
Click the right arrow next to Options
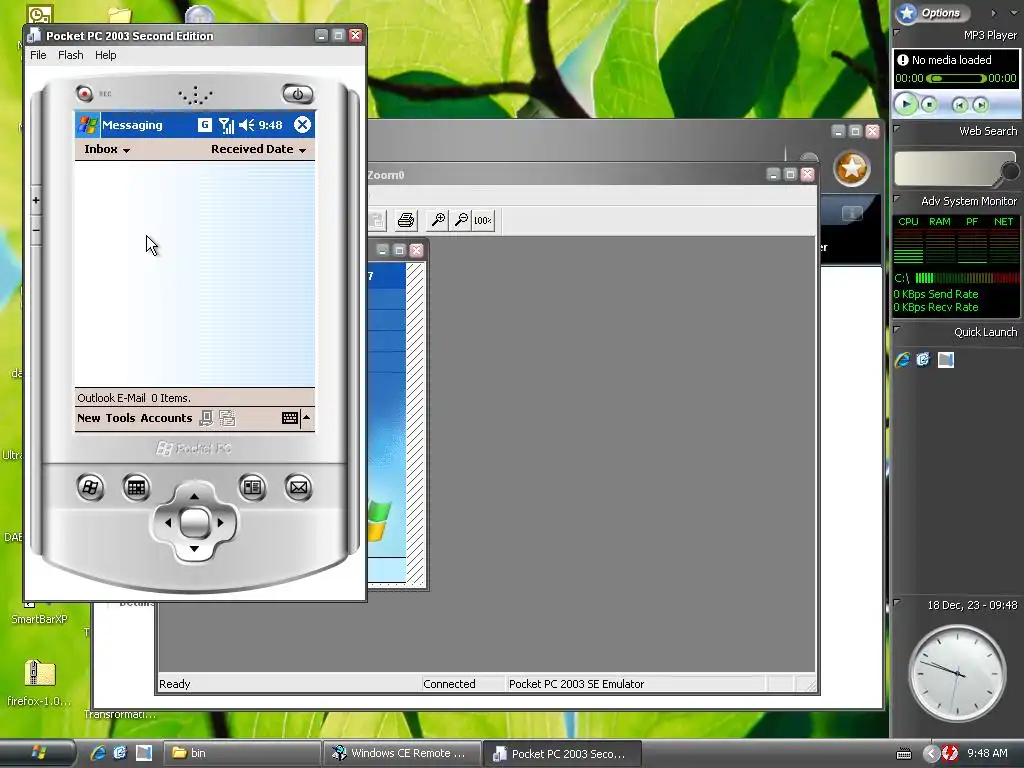click(x=993, y=13)
